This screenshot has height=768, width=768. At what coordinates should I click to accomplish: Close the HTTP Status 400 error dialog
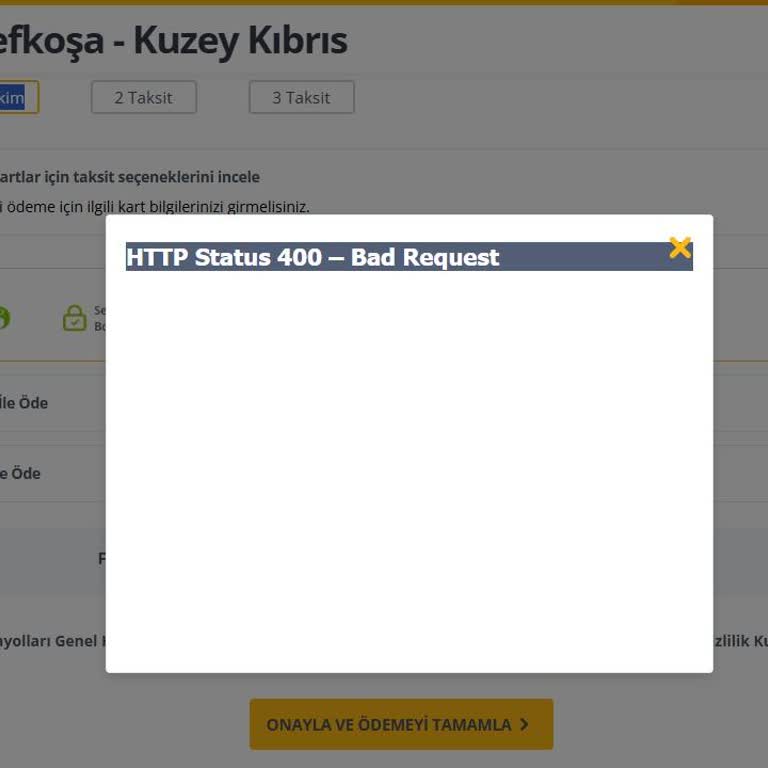(x=680, y=248)
